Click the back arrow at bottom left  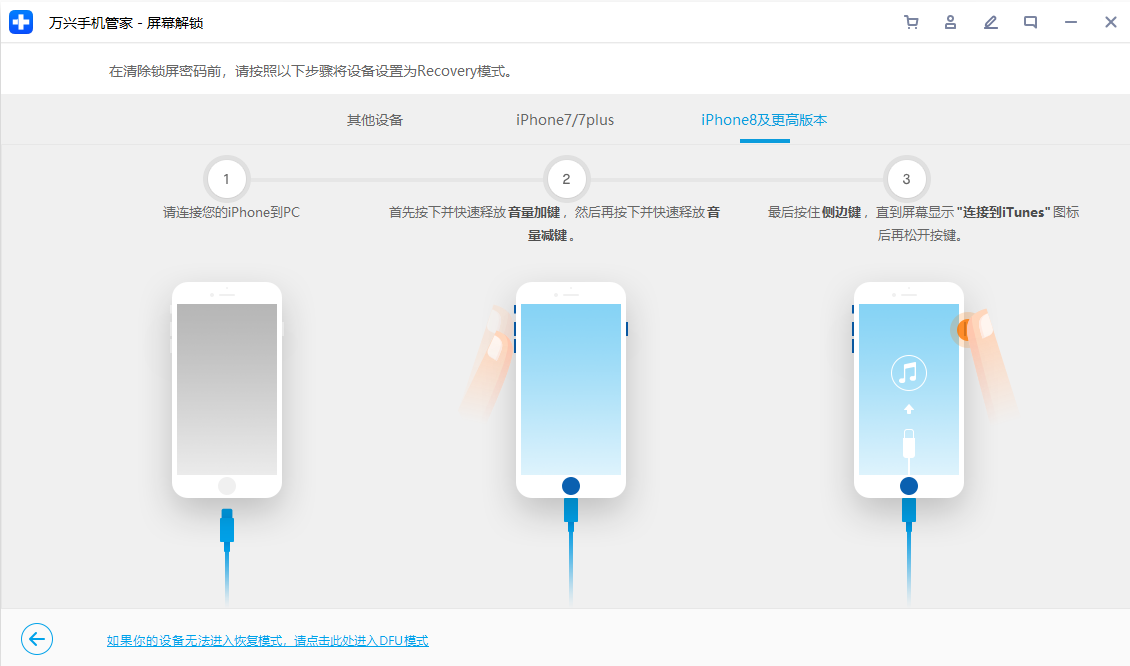(37, 639)
